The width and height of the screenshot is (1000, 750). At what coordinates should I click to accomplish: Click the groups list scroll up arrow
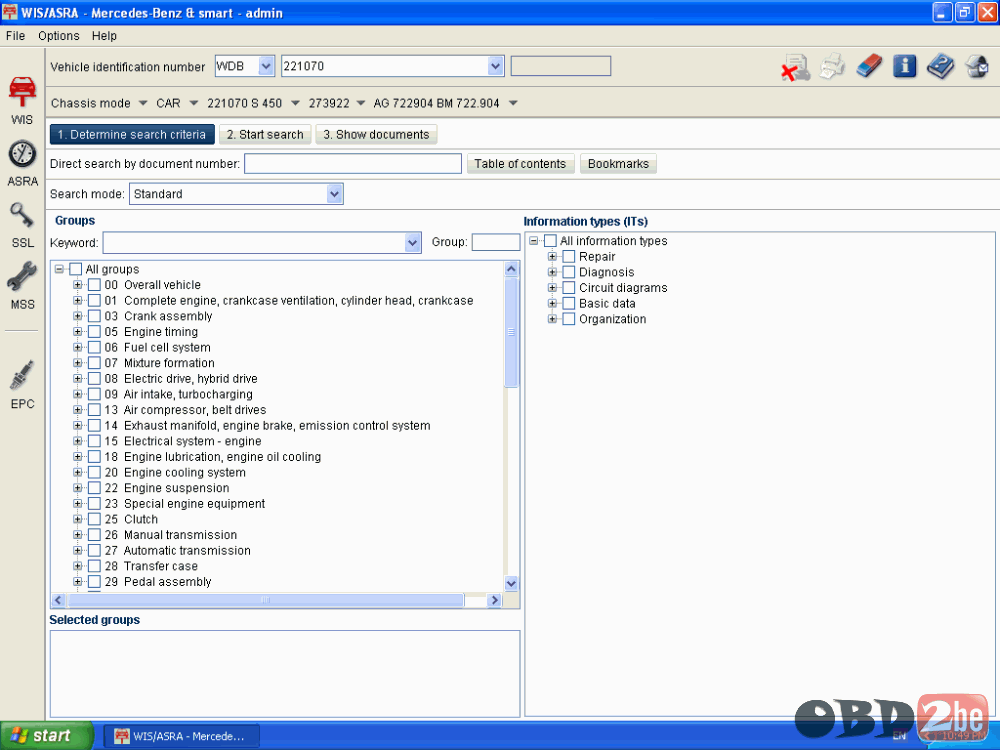click(x=511, y=269)
